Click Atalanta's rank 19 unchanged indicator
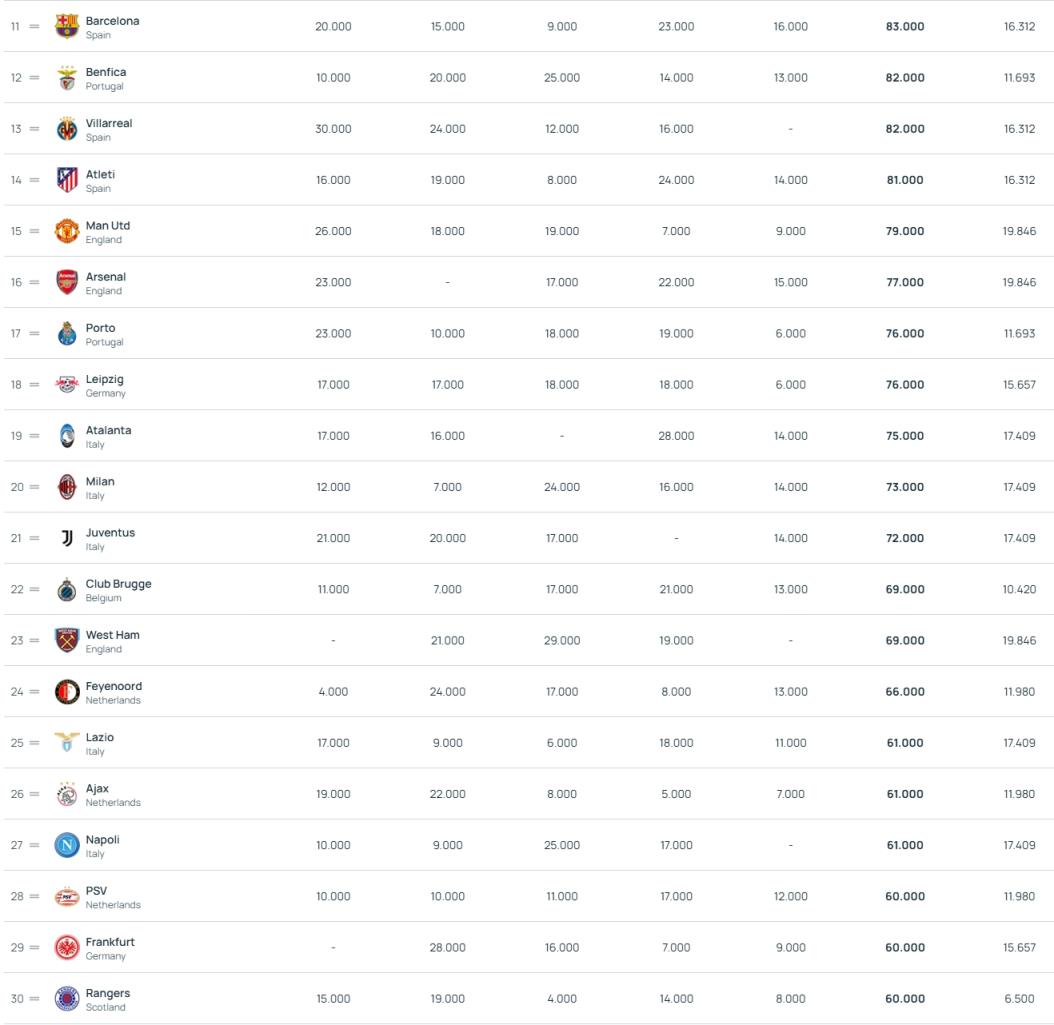The height and width of the screenshot is (1025, 1054). (34, 436)
